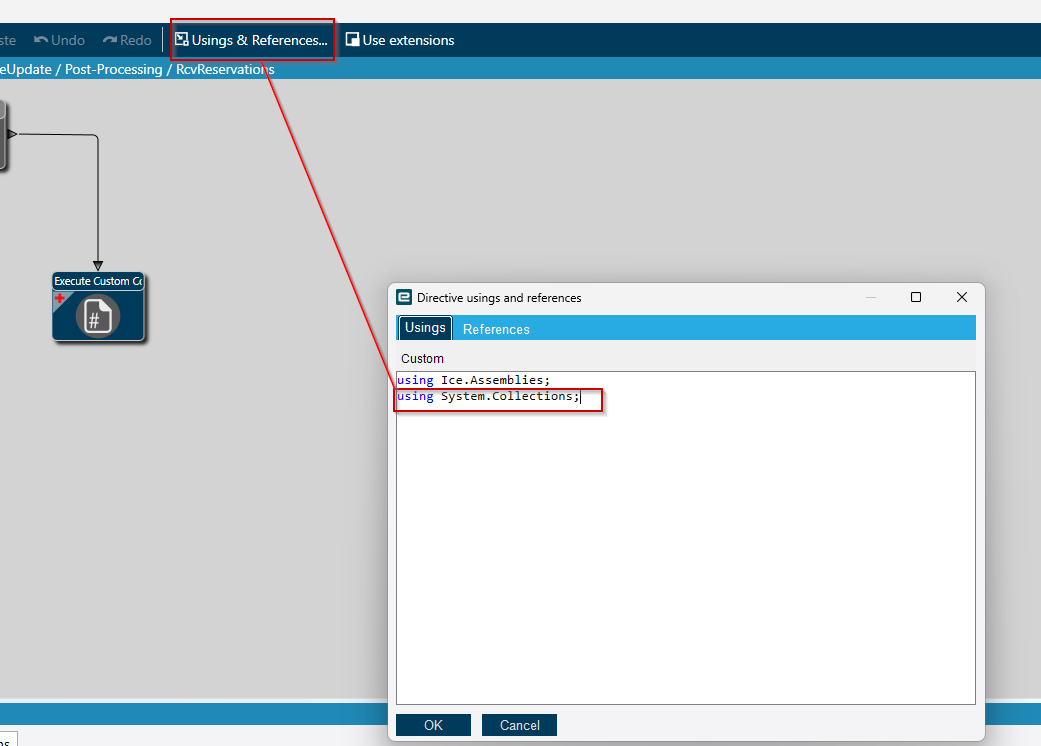Click the red plus marker on the node
Screen dimensions: 1041x746
pos(60,298)
